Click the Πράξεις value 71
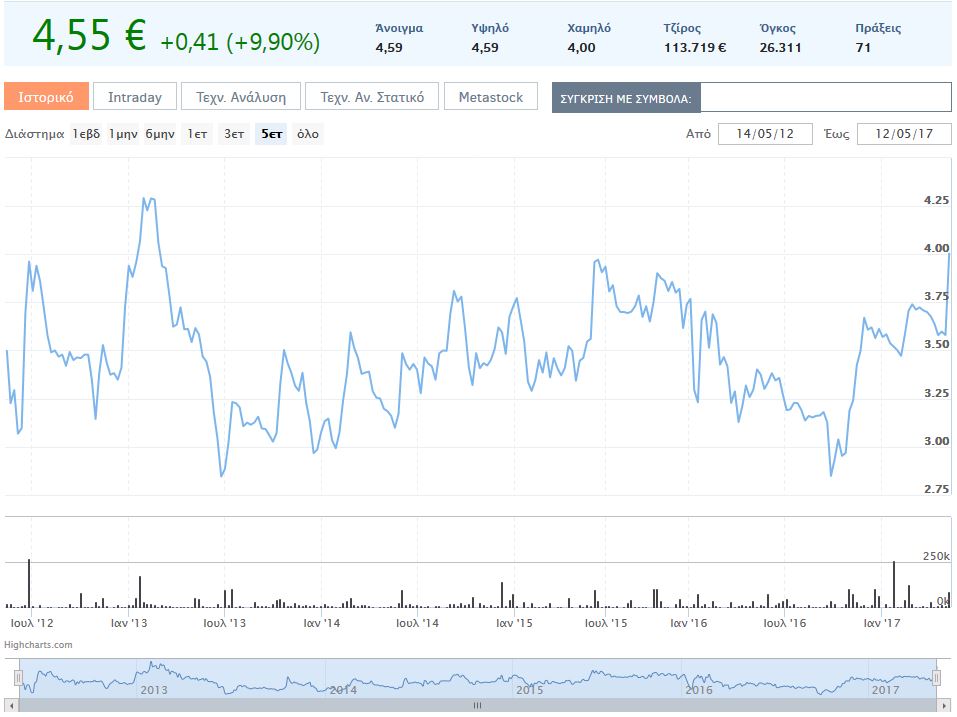Screen dimensions: 957x717 [x=863, y=48]
